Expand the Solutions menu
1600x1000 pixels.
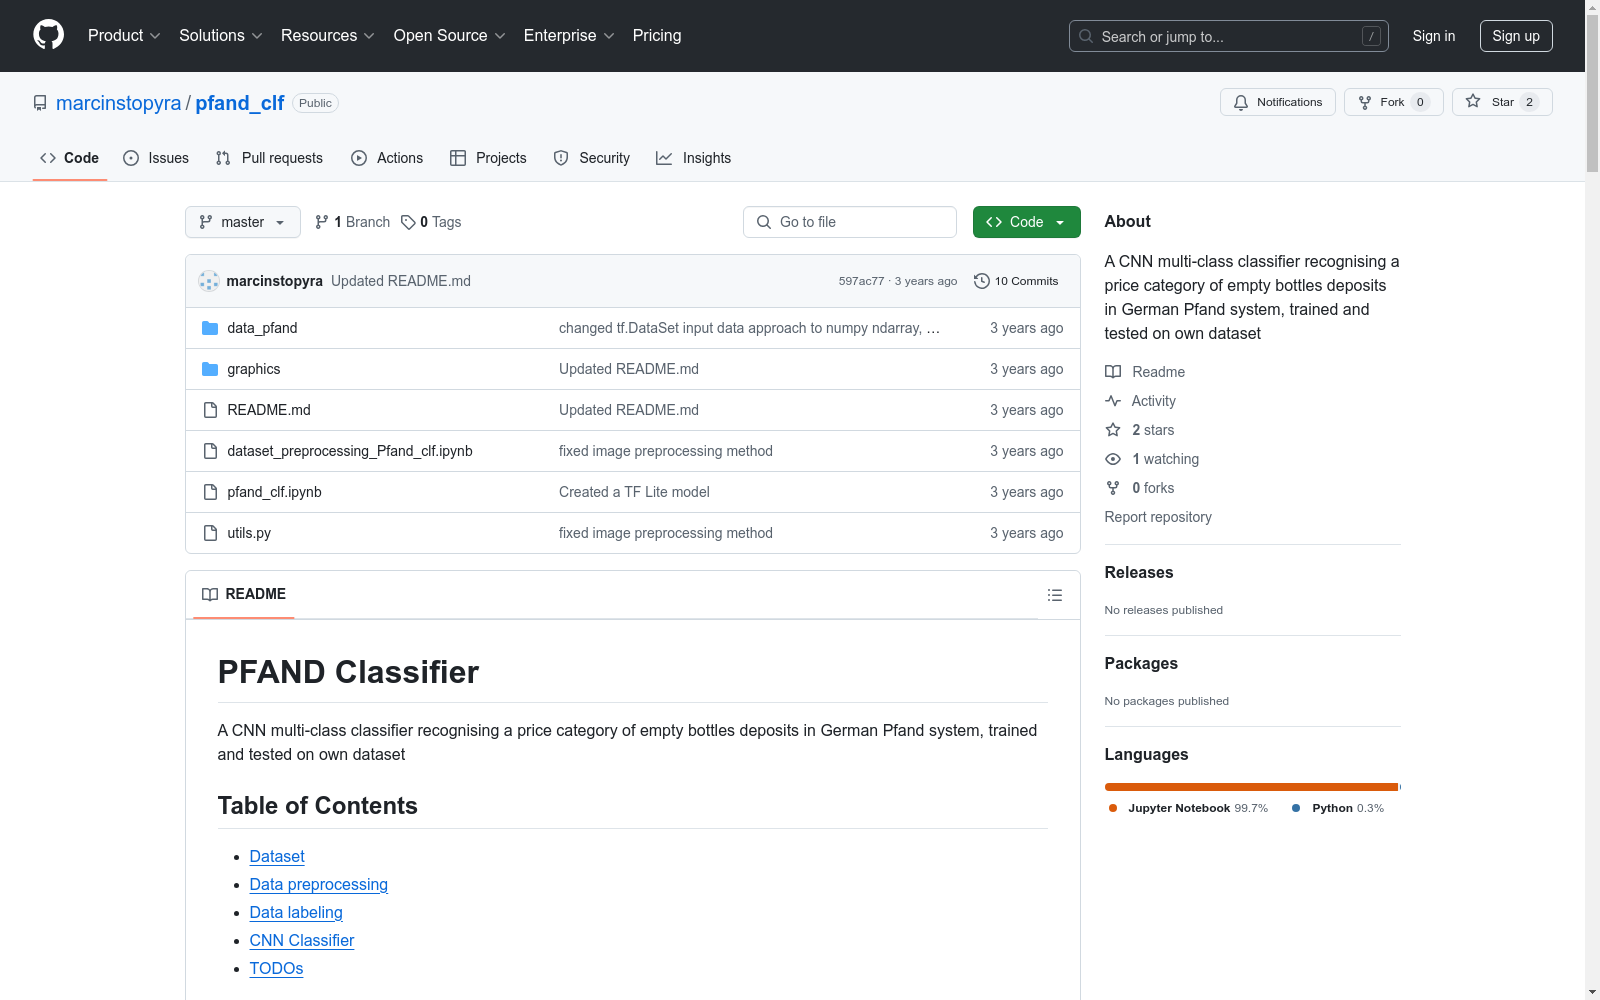pyautogui.click(x=221, y=36)
